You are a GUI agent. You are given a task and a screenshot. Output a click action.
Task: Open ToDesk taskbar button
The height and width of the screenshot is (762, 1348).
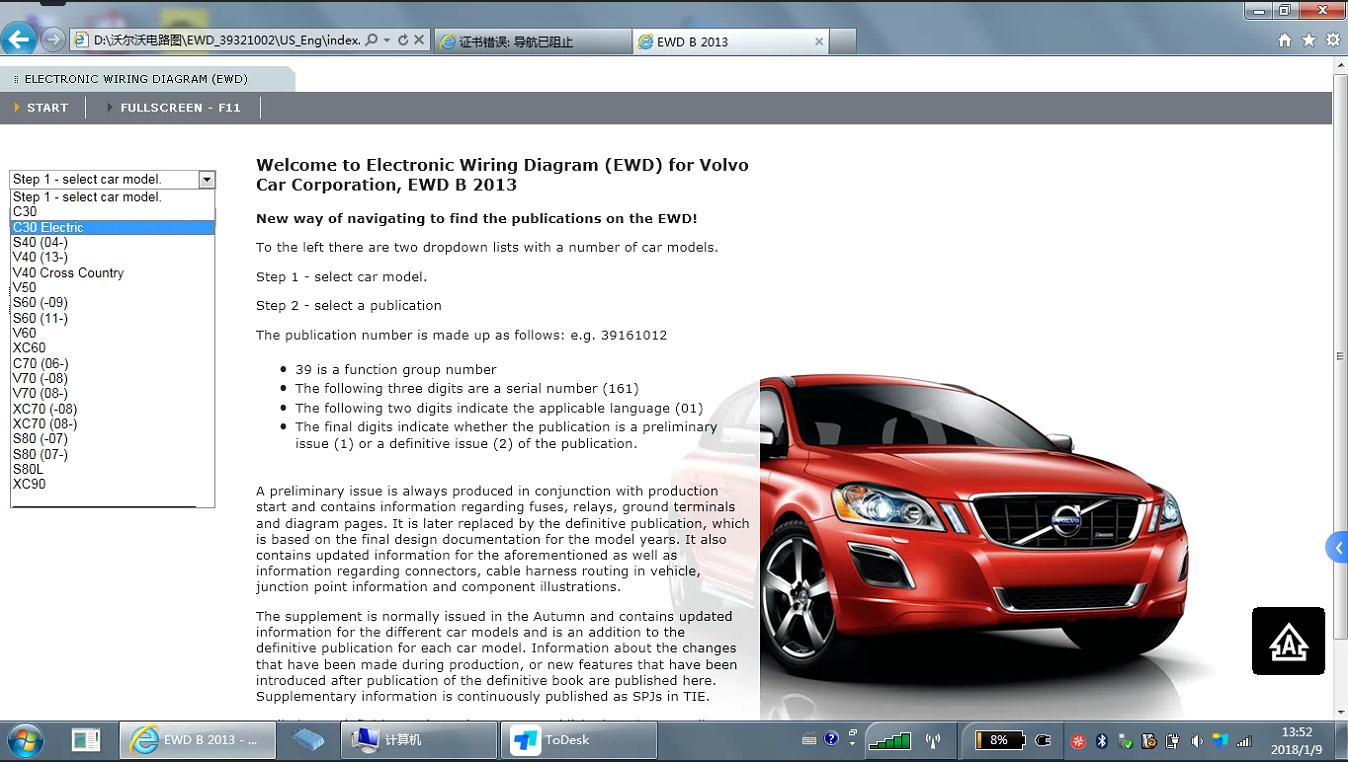point(580,740)
